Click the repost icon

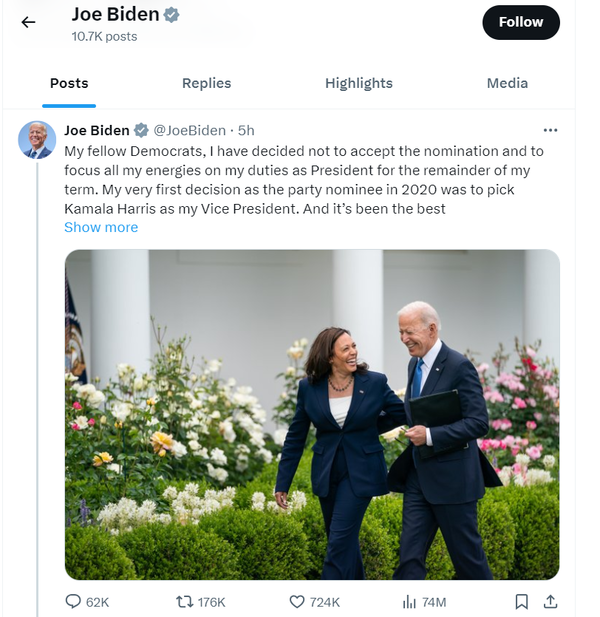[184, 602]
